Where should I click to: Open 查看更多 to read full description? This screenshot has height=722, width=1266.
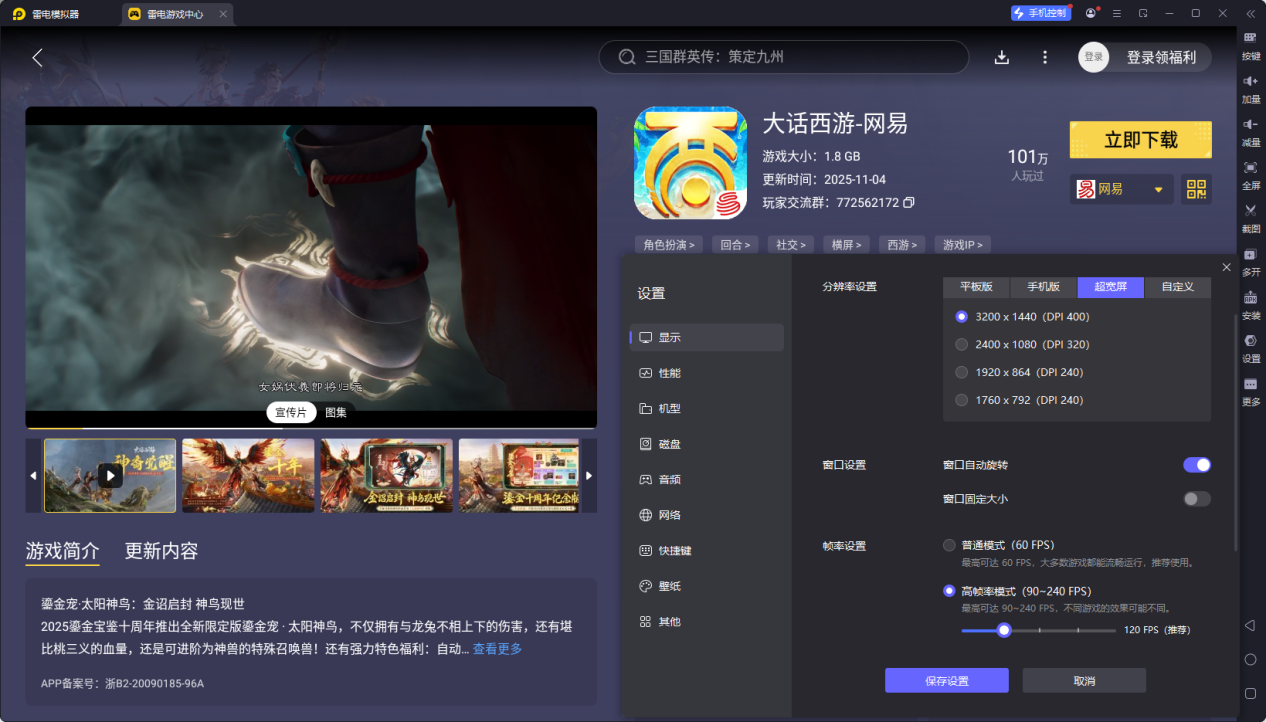tap(500, 647)
